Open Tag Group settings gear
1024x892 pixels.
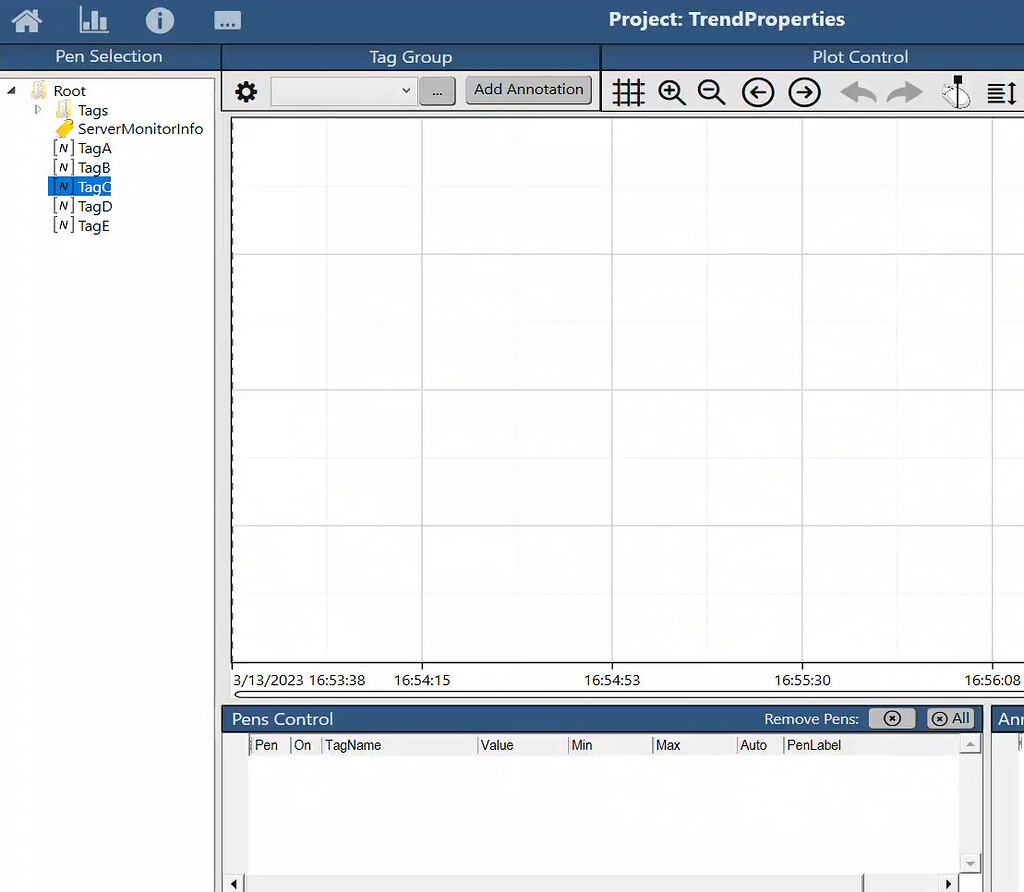246,91
